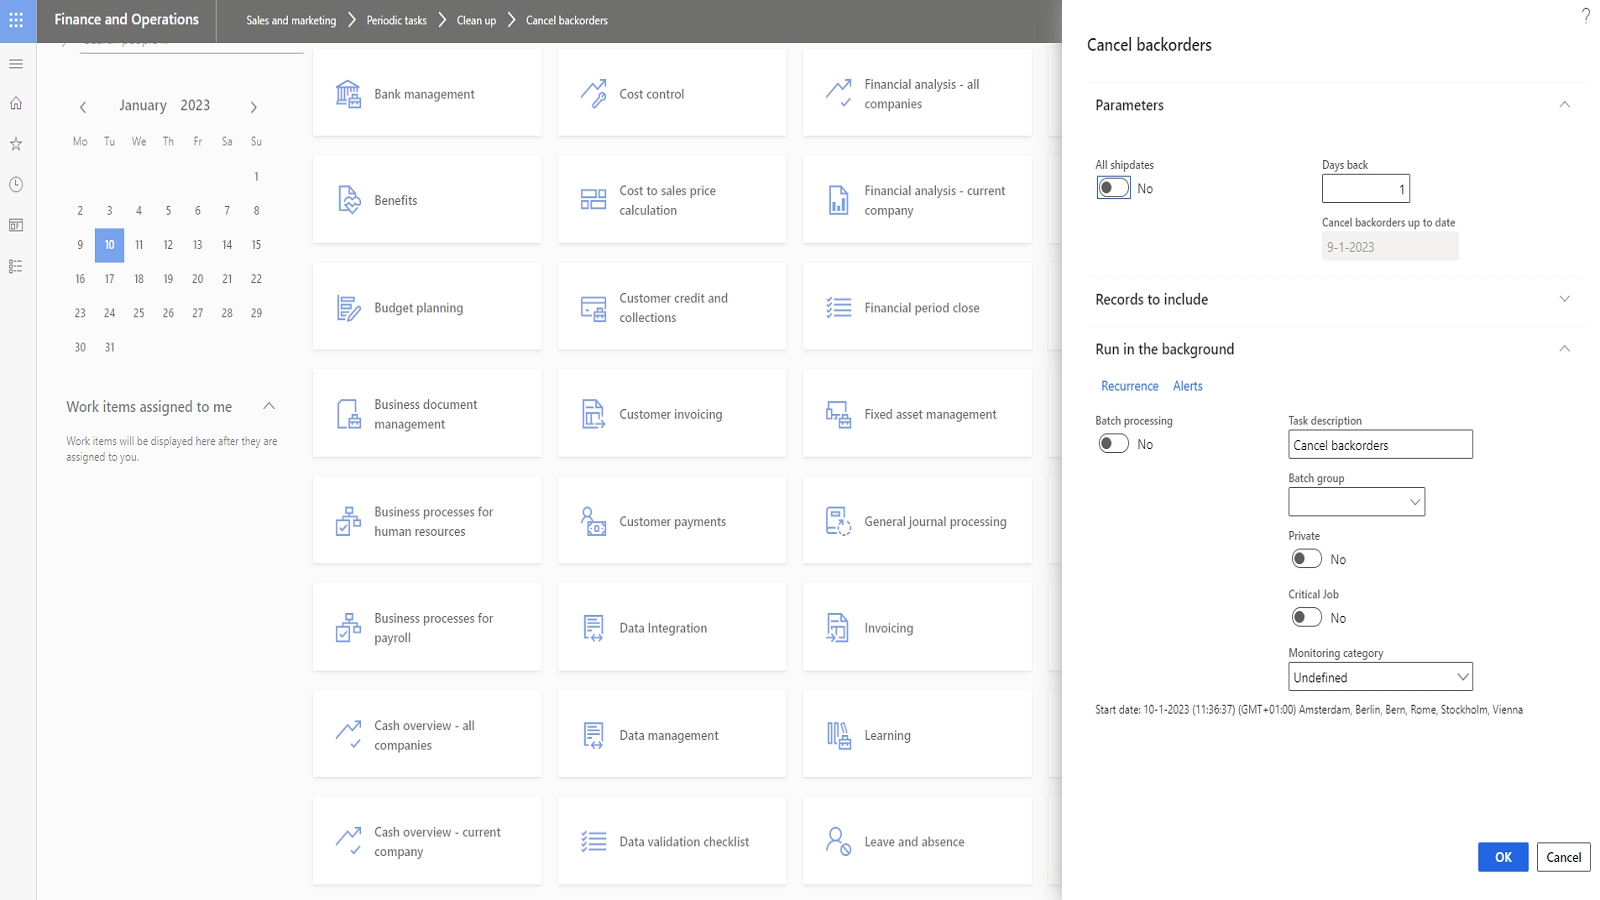Click Periodic tasks in the breadcrumb
Viewport: 1600px width, 900px height.
[396, 20]
